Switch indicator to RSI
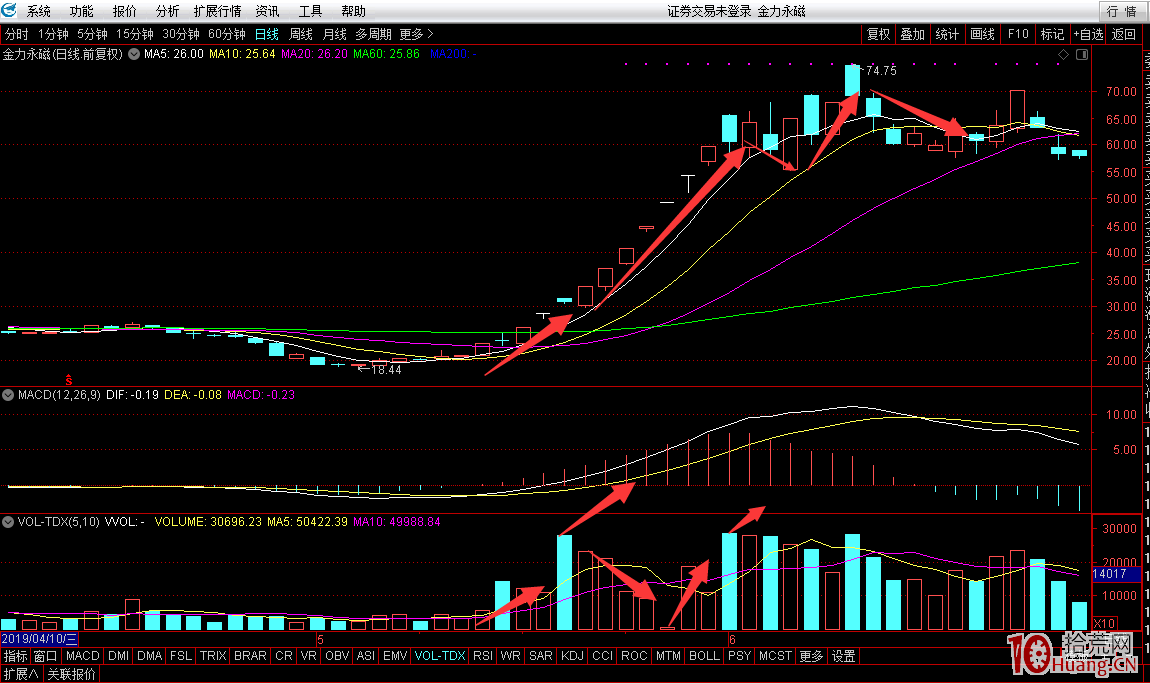The image size is (1150, 684). coord(483,656)
